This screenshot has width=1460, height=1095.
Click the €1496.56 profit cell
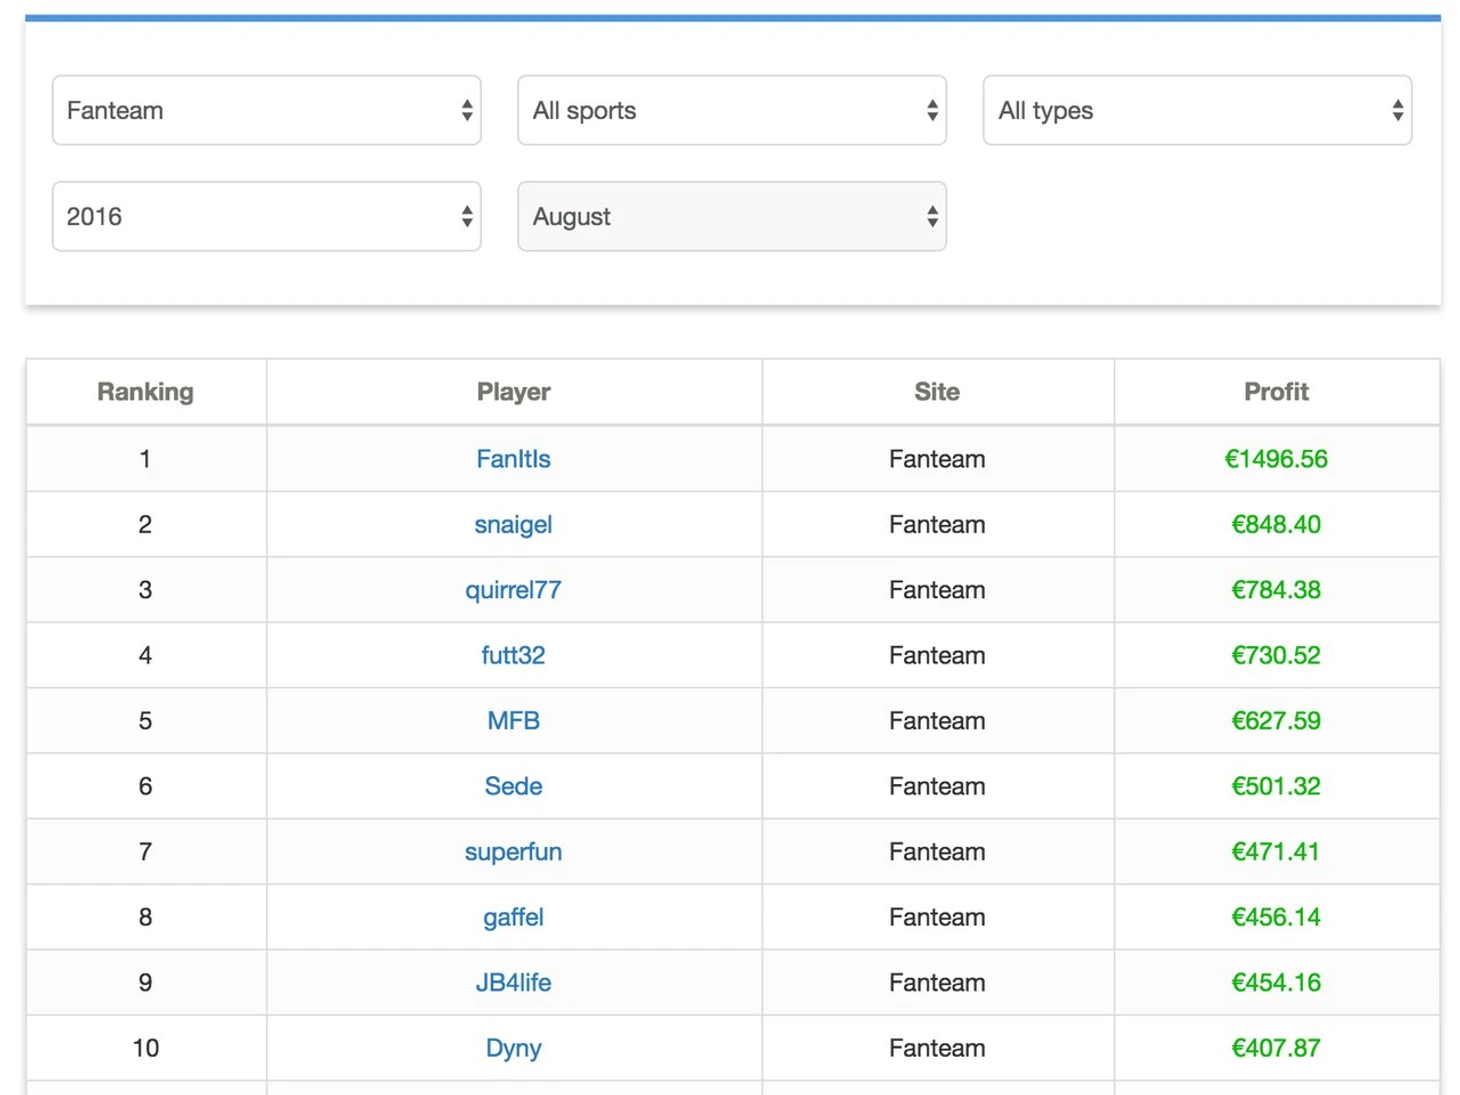[1275, 459]
